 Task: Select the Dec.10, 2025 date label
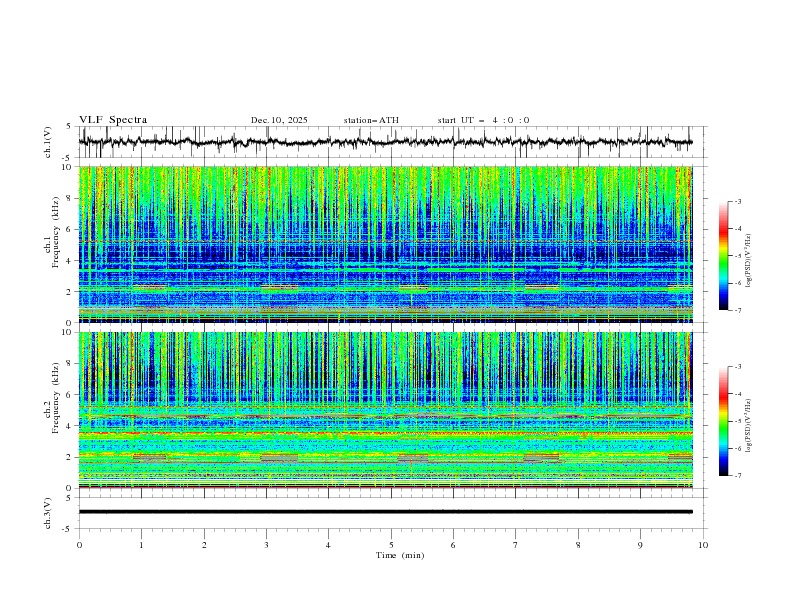(279, 120)
